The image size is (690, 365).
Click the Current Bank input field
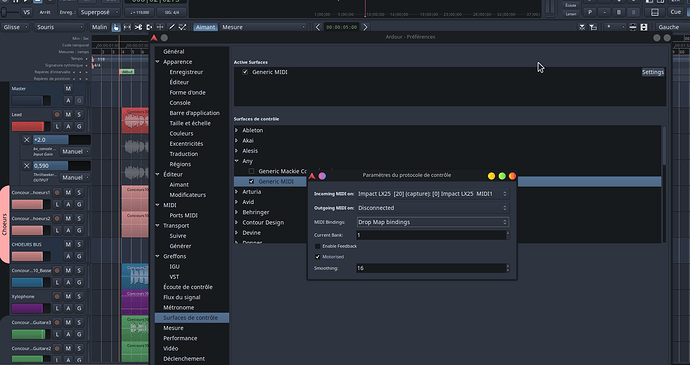[x=431, y=235]
